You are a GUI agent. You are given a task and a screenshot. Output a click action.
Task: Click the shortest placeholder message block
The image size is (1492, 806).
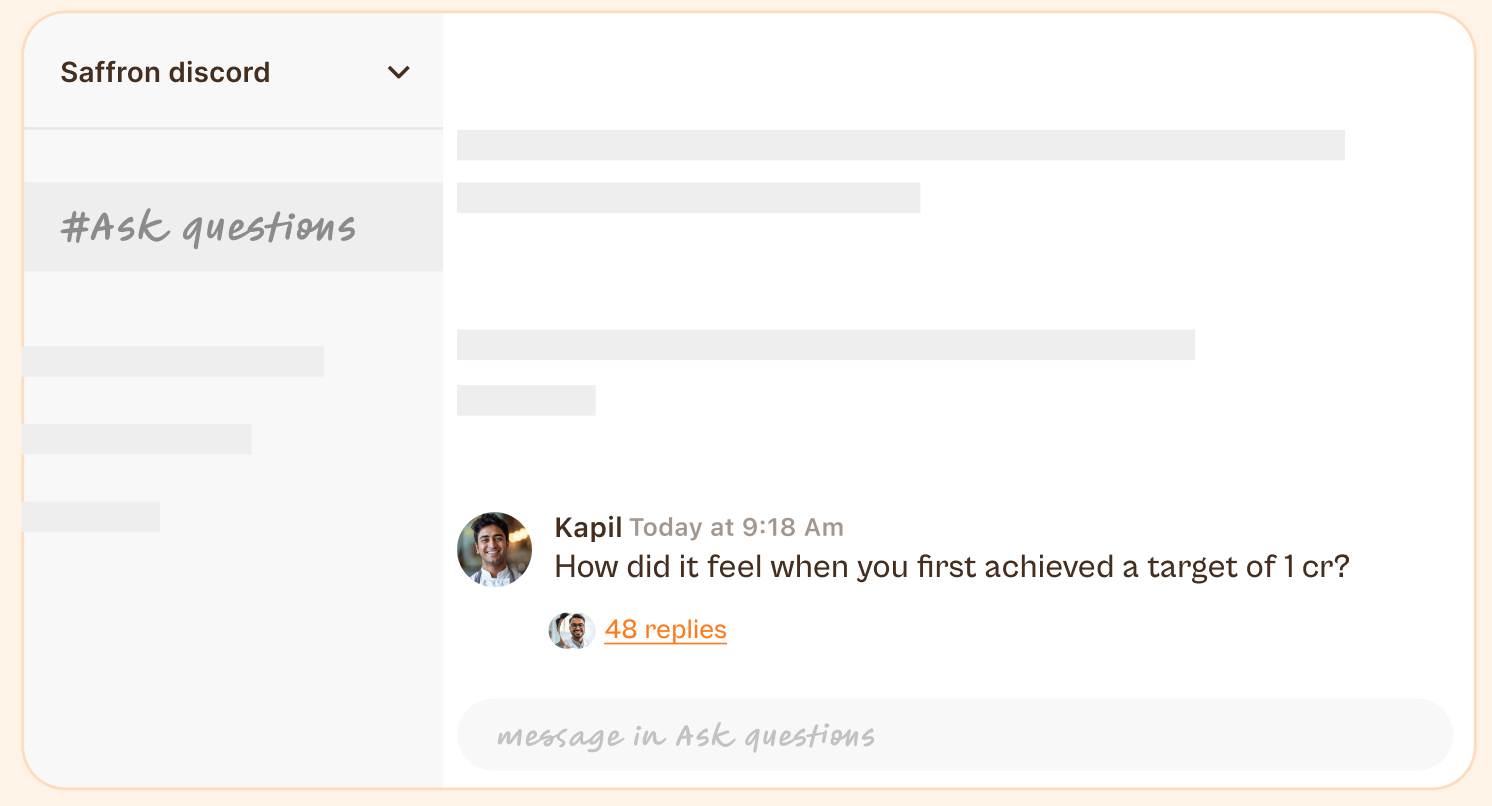click(x=526, y=400)
